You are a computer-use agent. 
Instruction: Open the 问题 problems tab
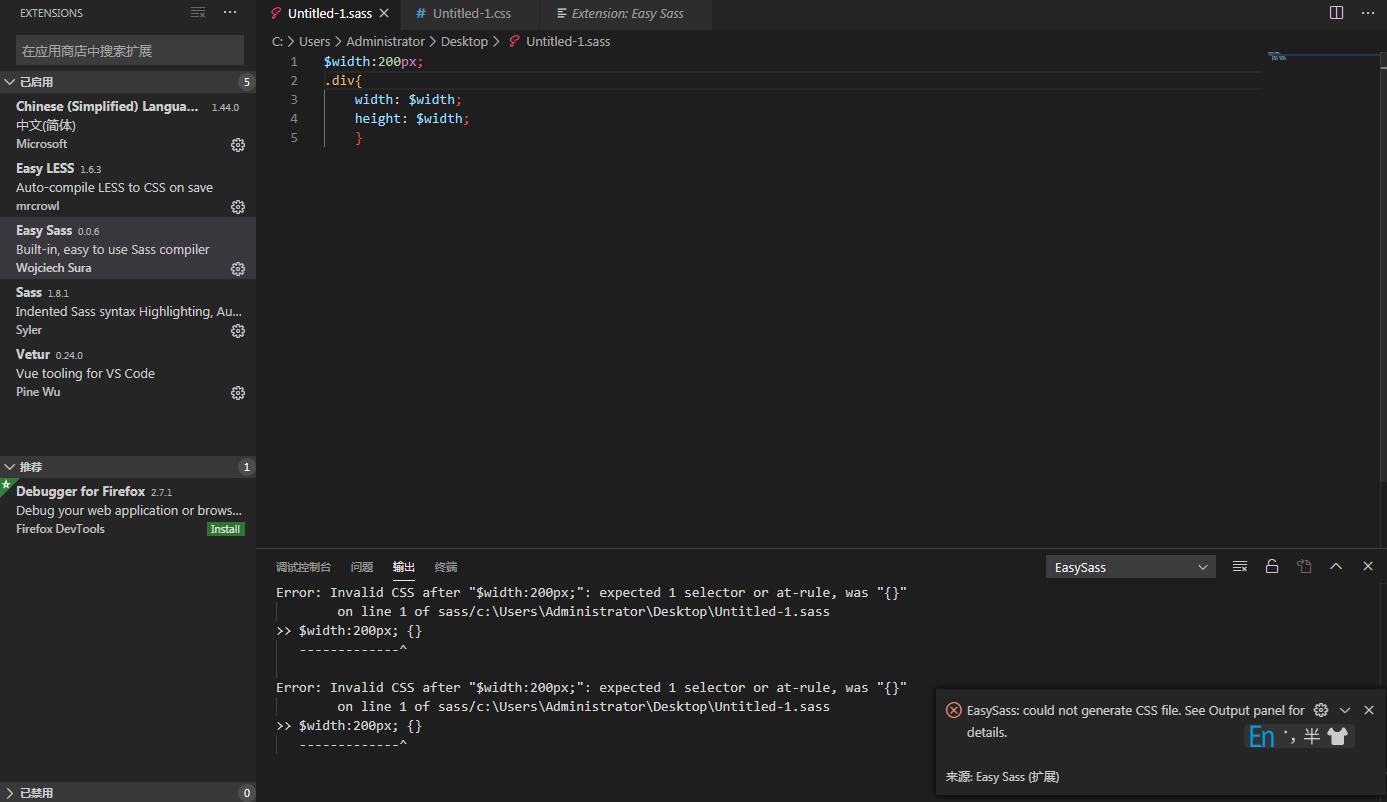tap(362, 567)
